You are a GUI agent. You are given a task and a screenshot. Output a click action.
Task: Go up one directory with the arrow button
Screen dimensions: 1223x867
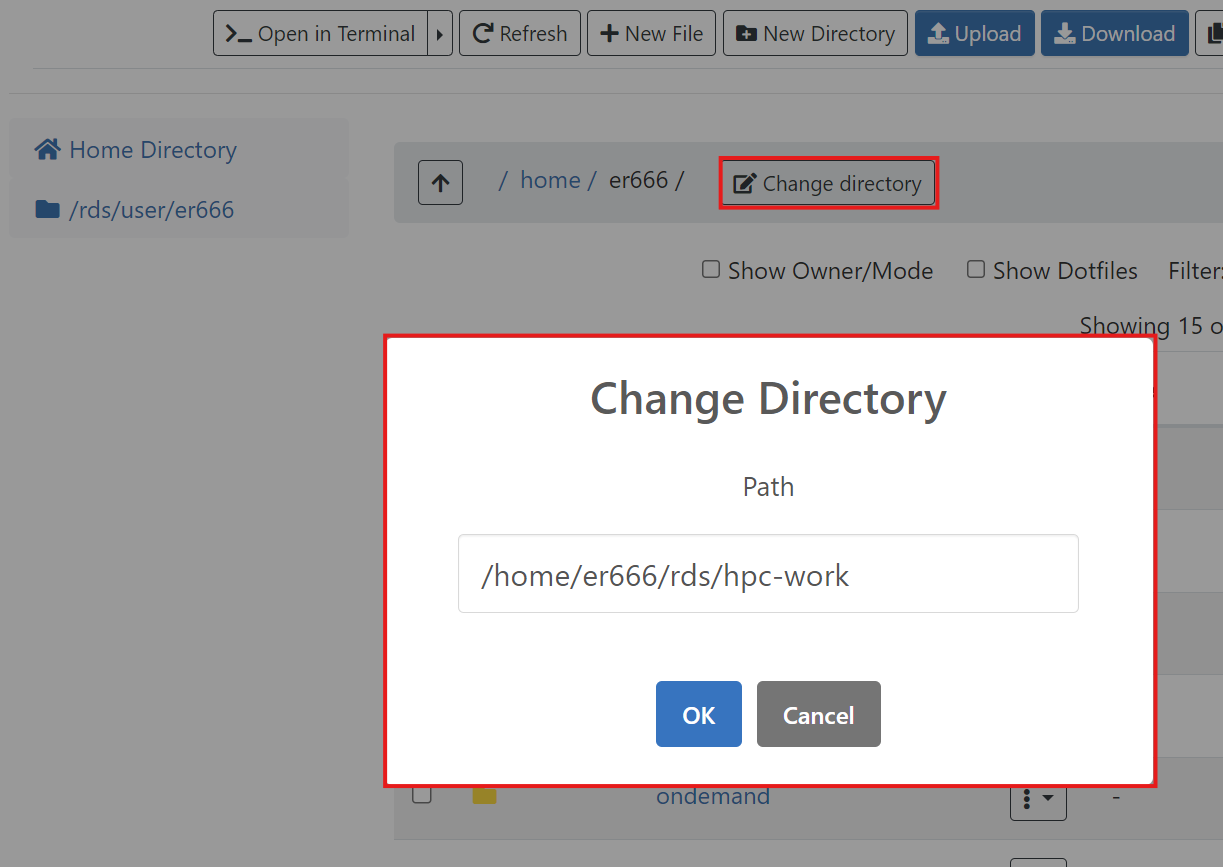coord(440,183)
